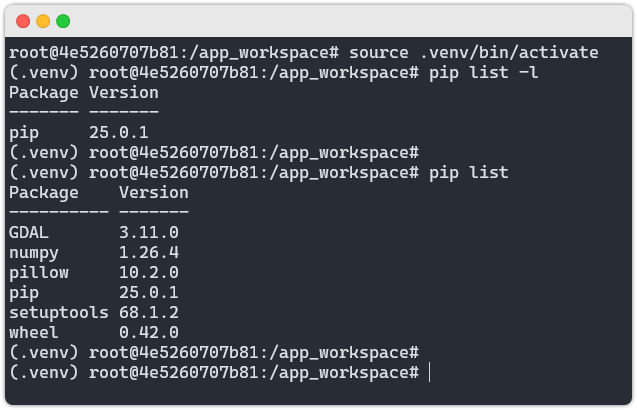Click wheel version 0.42.0
637x410 pixels.
pos(149,332)
